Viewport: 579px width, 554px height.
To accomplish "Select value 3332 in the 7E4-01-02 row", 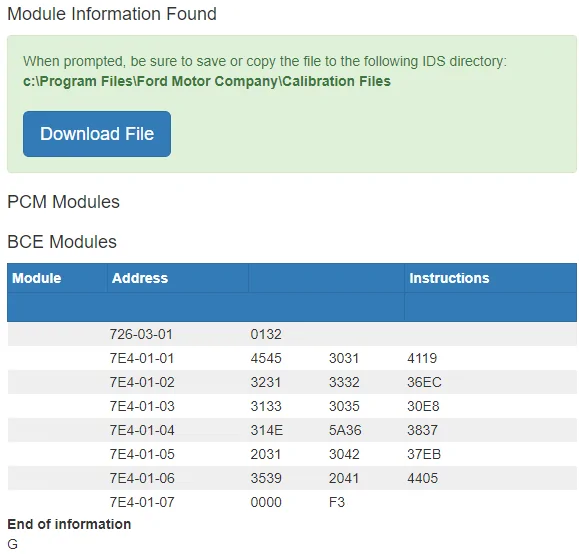I will tap(344, 382).
